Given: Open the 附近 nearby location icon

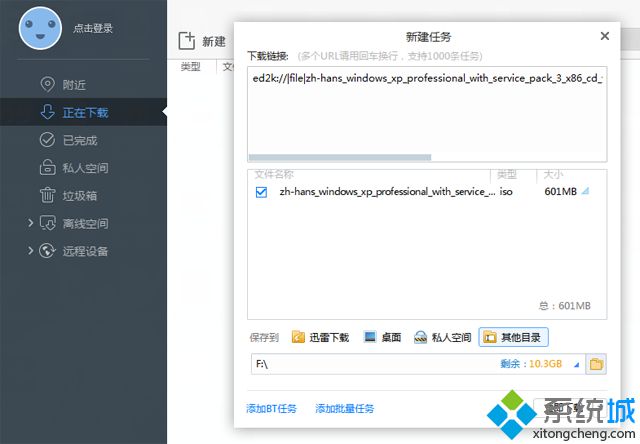Looking at the screenshot, I should tap(47, 84).
